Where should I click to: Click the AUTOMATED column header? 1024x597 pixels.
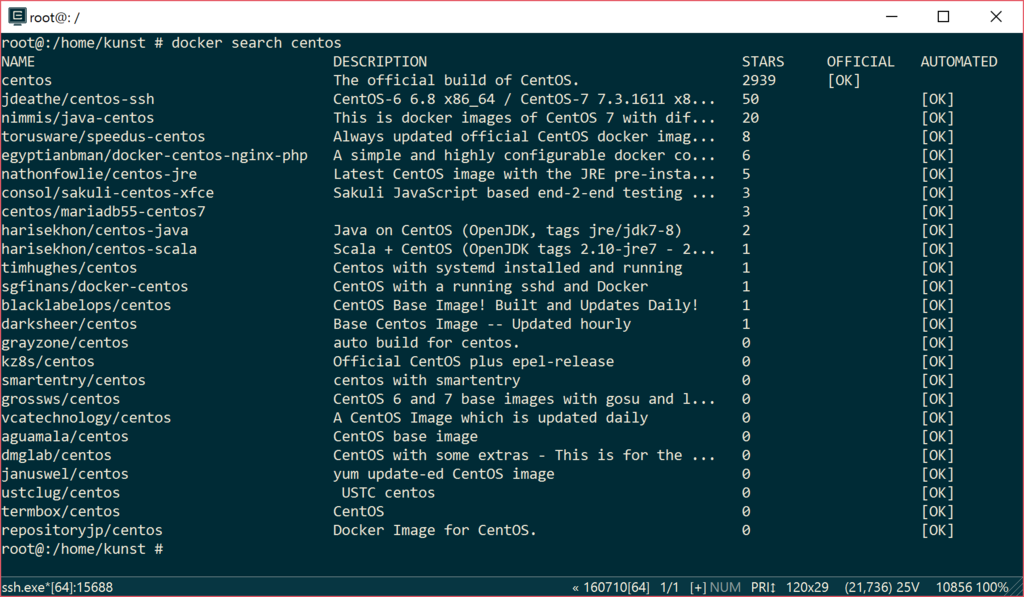pyautogui.click(x=959, y=61)
